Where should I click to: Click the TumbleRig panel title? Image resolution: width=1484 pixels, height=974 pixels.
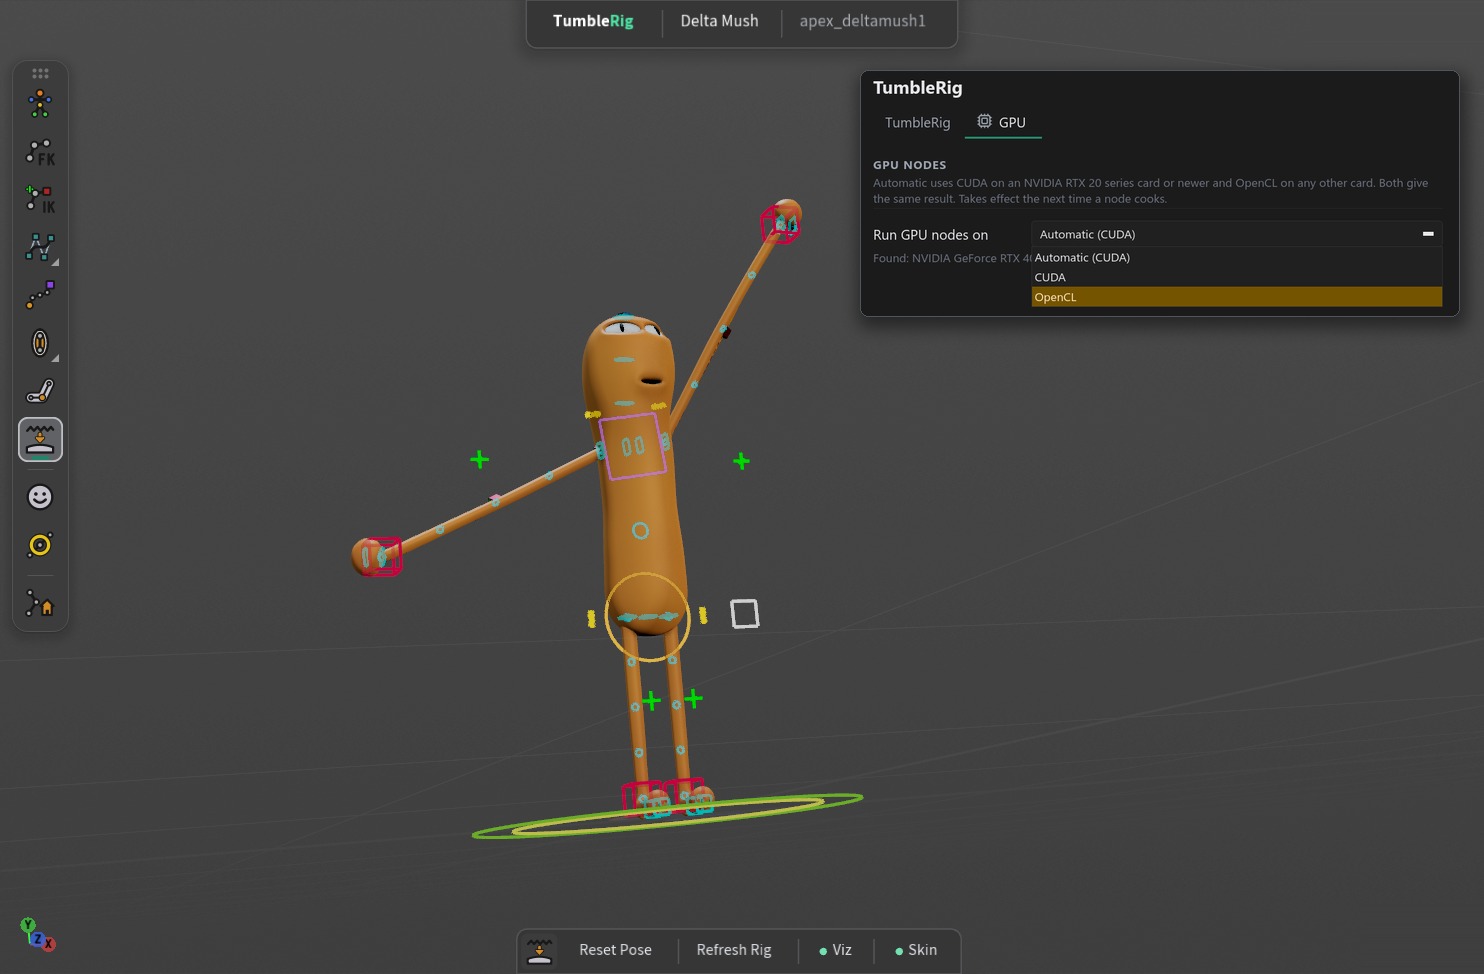point(917,88)
